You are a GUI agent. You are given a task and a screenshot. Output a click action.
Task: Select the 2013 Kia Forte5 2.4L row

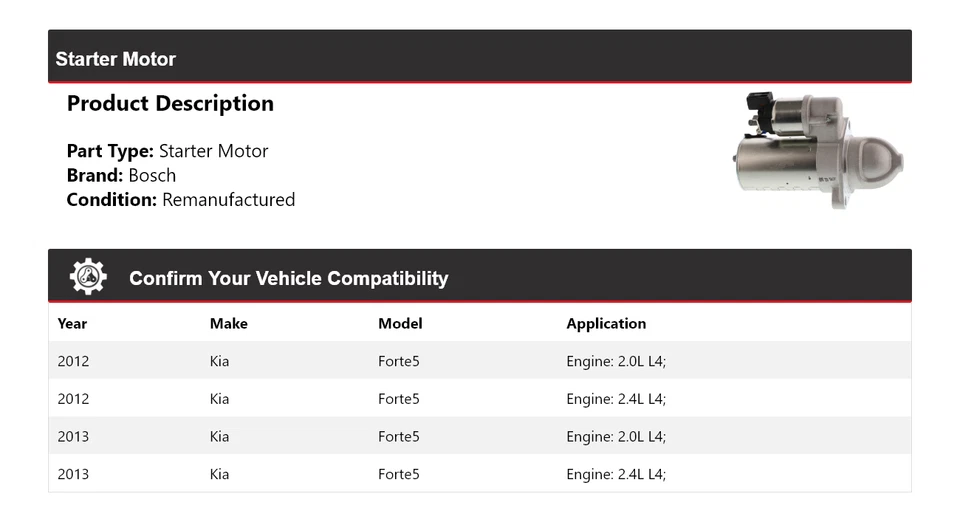point(479,474)
